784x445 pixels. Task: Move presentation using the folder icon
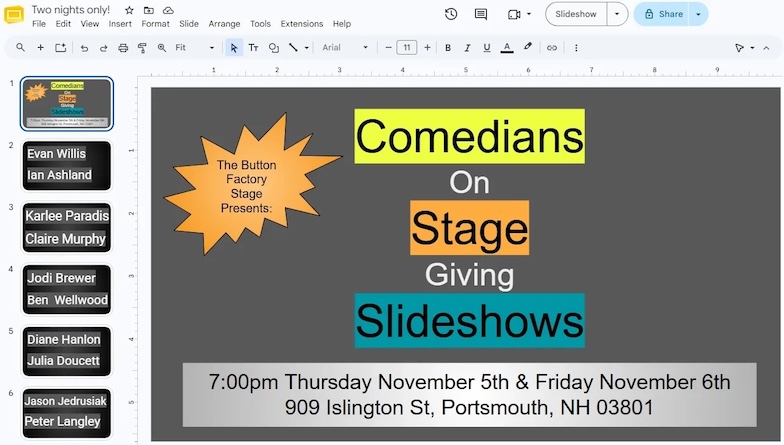point(148,10)
